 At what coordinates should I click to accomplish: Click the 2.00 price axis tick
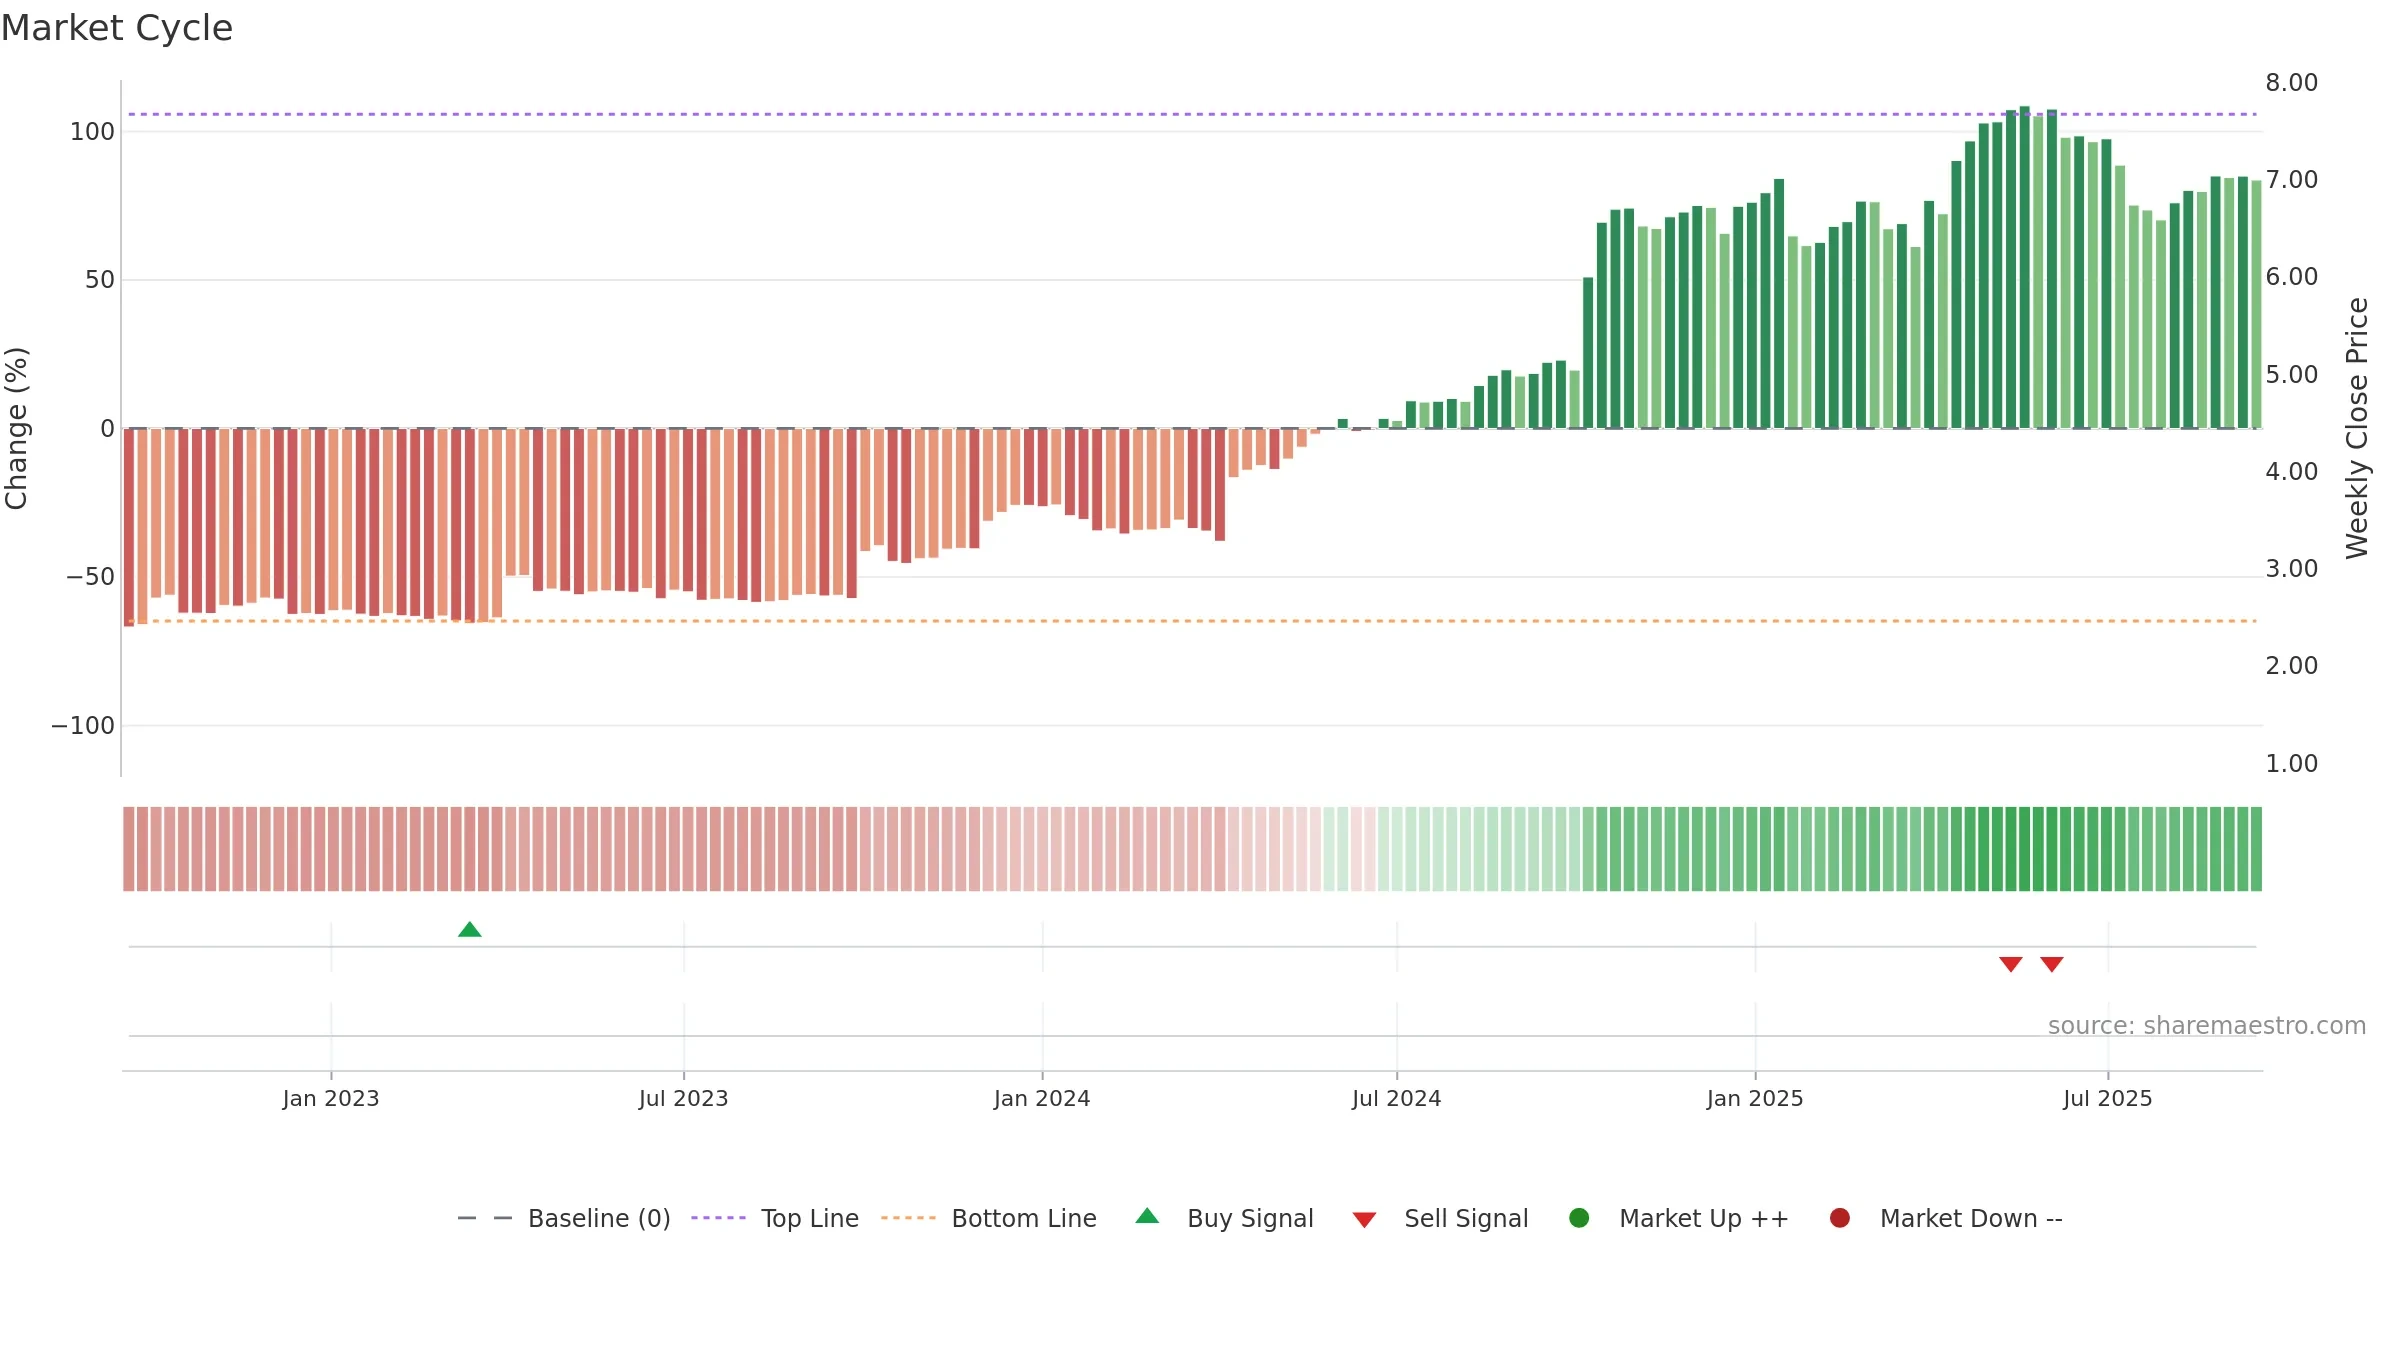[2292, 666]
